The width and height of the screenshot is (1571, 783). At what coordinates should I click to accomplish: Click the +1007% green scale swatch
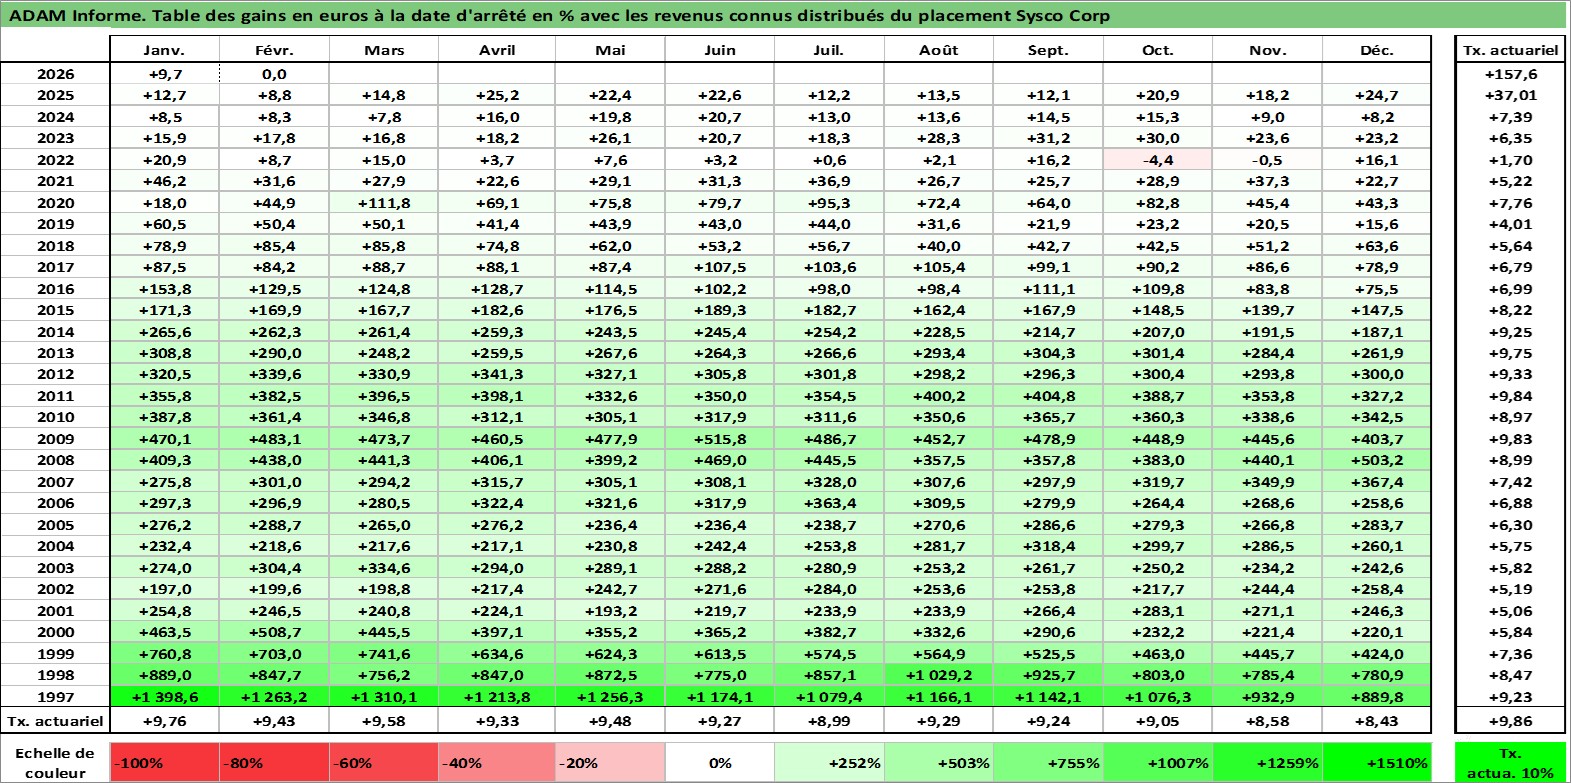tap(1158, 762)
